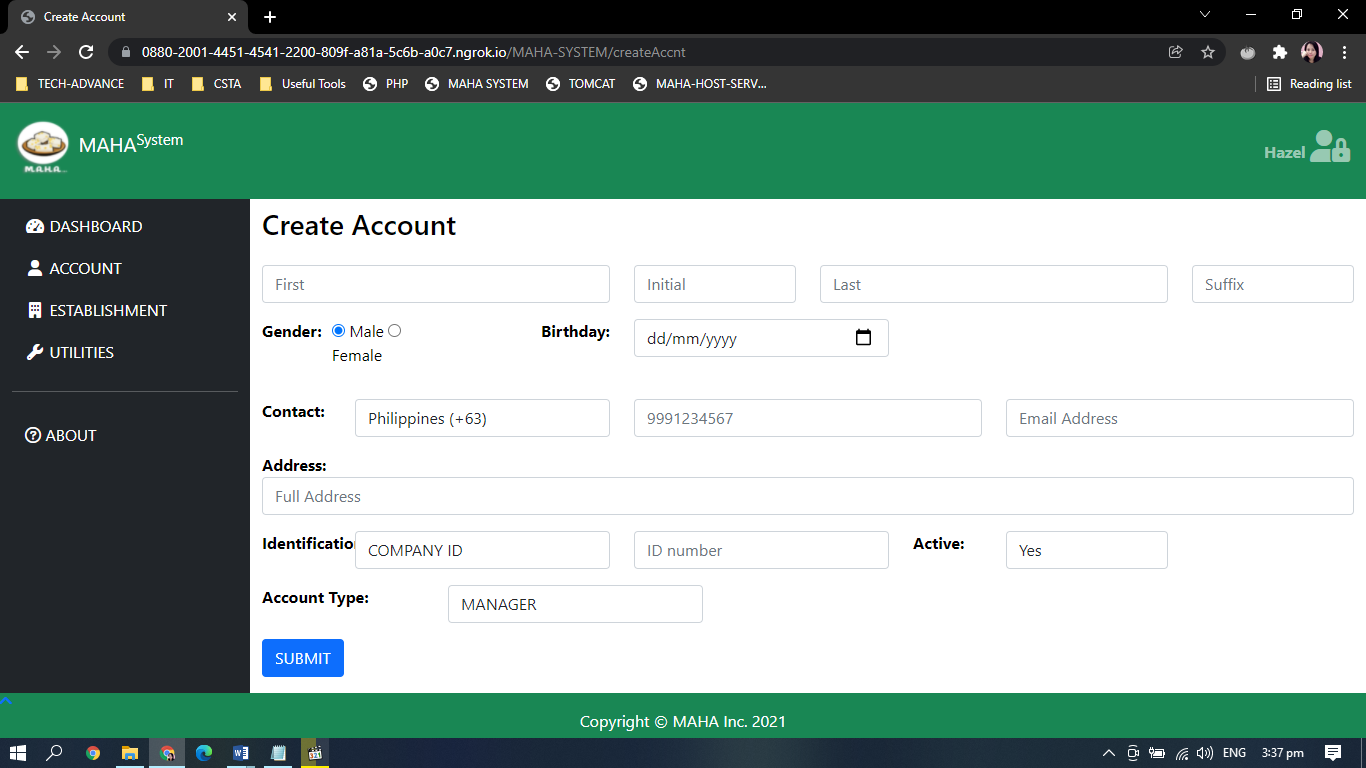The image size is (1366, 768).
Task: Click the contact number field
Action: pos(808,418)
